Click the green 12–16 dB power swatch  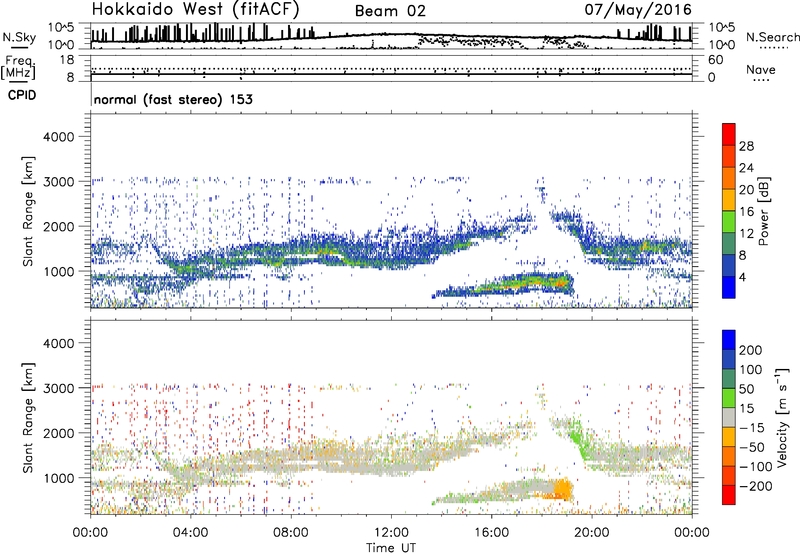[x=729, y=221]
